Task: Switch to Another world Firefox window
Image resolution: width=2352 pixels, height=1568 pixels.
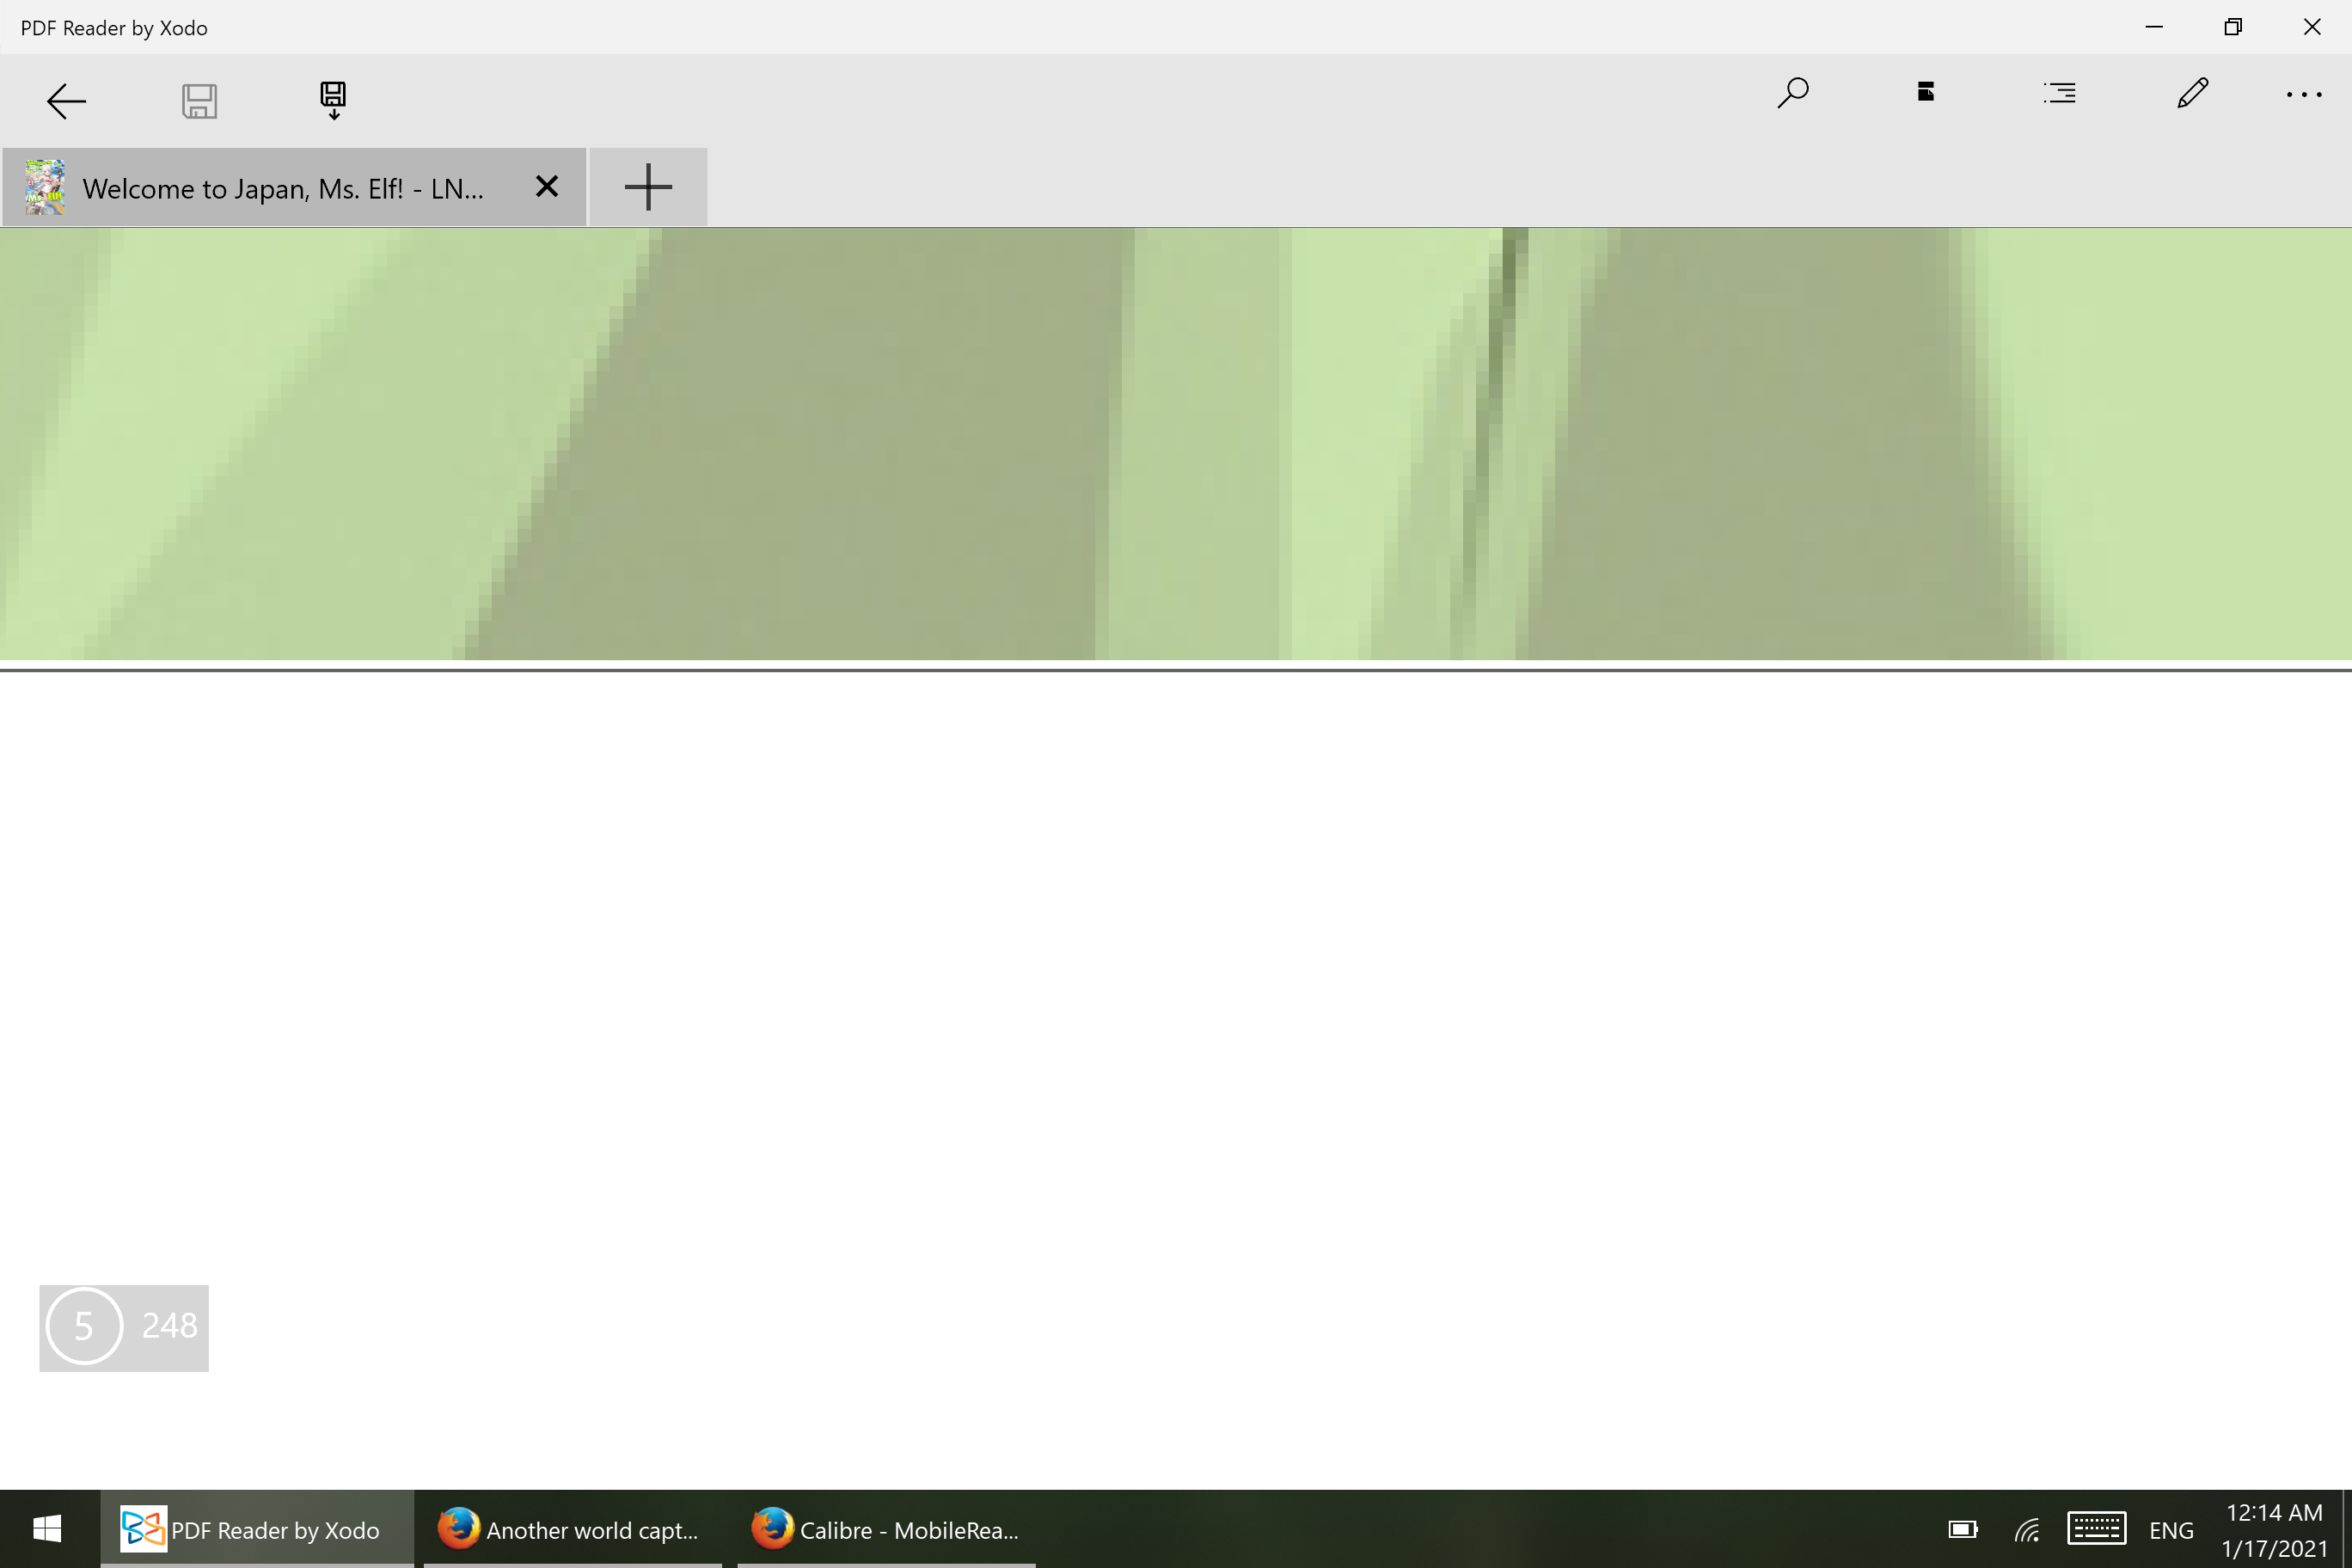Action: point(571,1529)
